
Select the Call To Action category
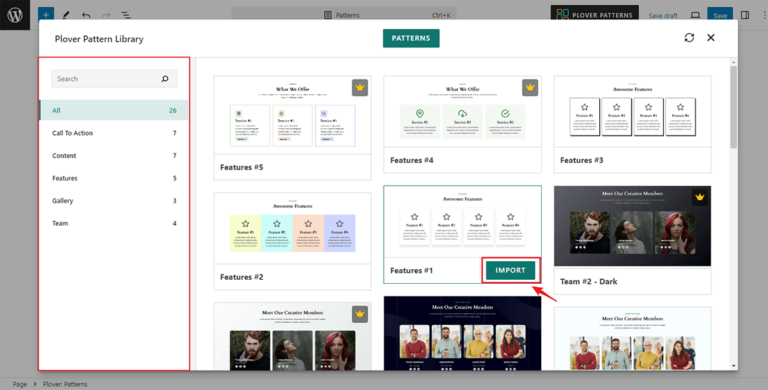click(114, 133)
